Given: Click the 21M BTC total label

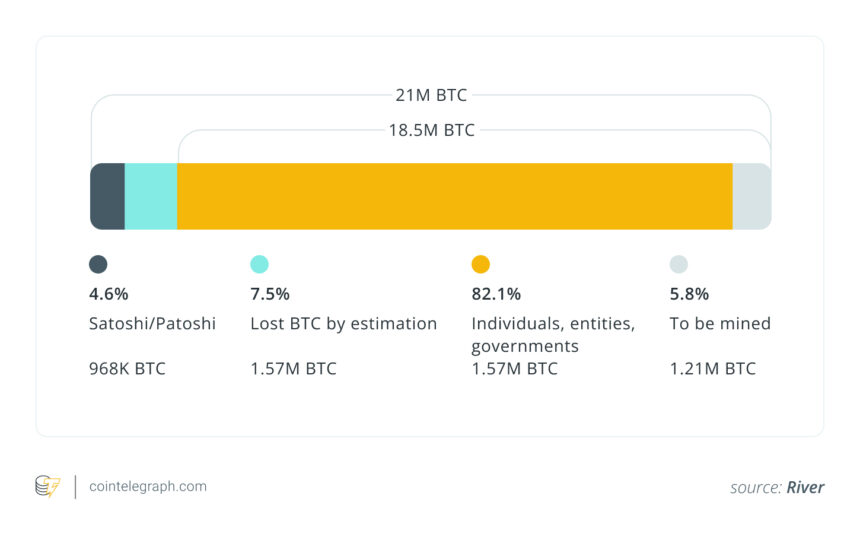Looking at the screenshot, I should click(430, 96).
